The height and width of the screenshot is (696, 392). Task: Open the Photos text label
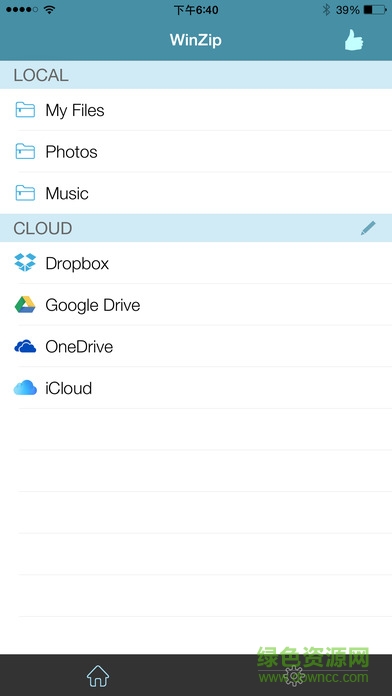71,152
